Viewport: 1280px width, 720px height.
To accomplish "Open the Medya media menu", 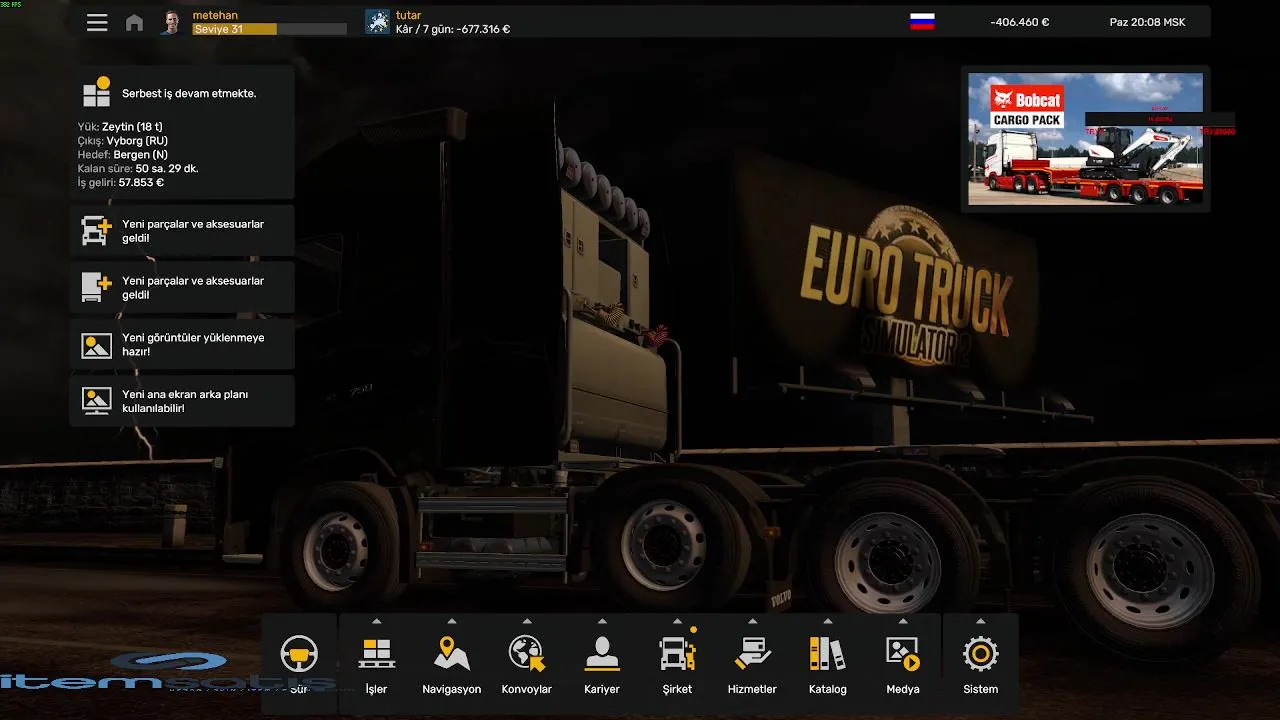I will (903, 664).
